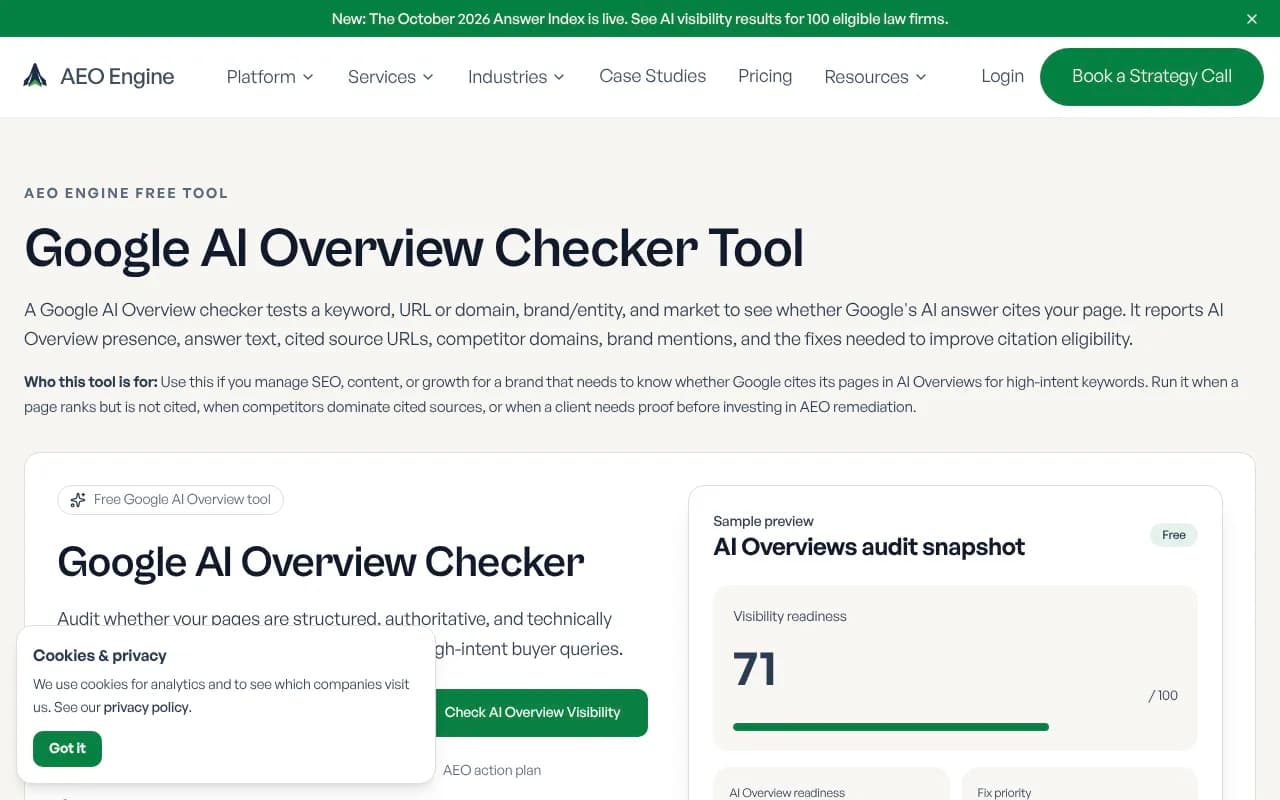Click the "Fix priority" card label
The width and height of the screenshot is (1280, 800).
point(1004,792)
